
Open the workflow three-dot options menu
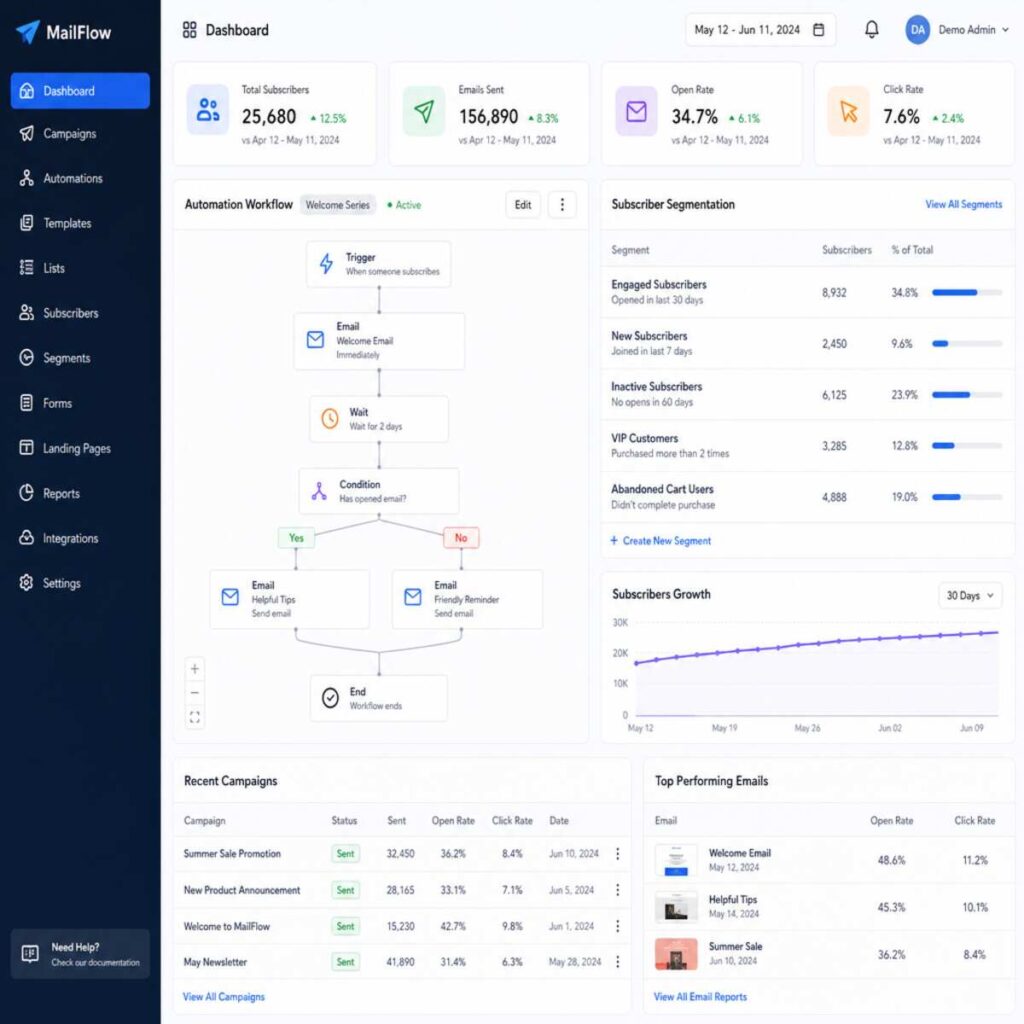562,204
